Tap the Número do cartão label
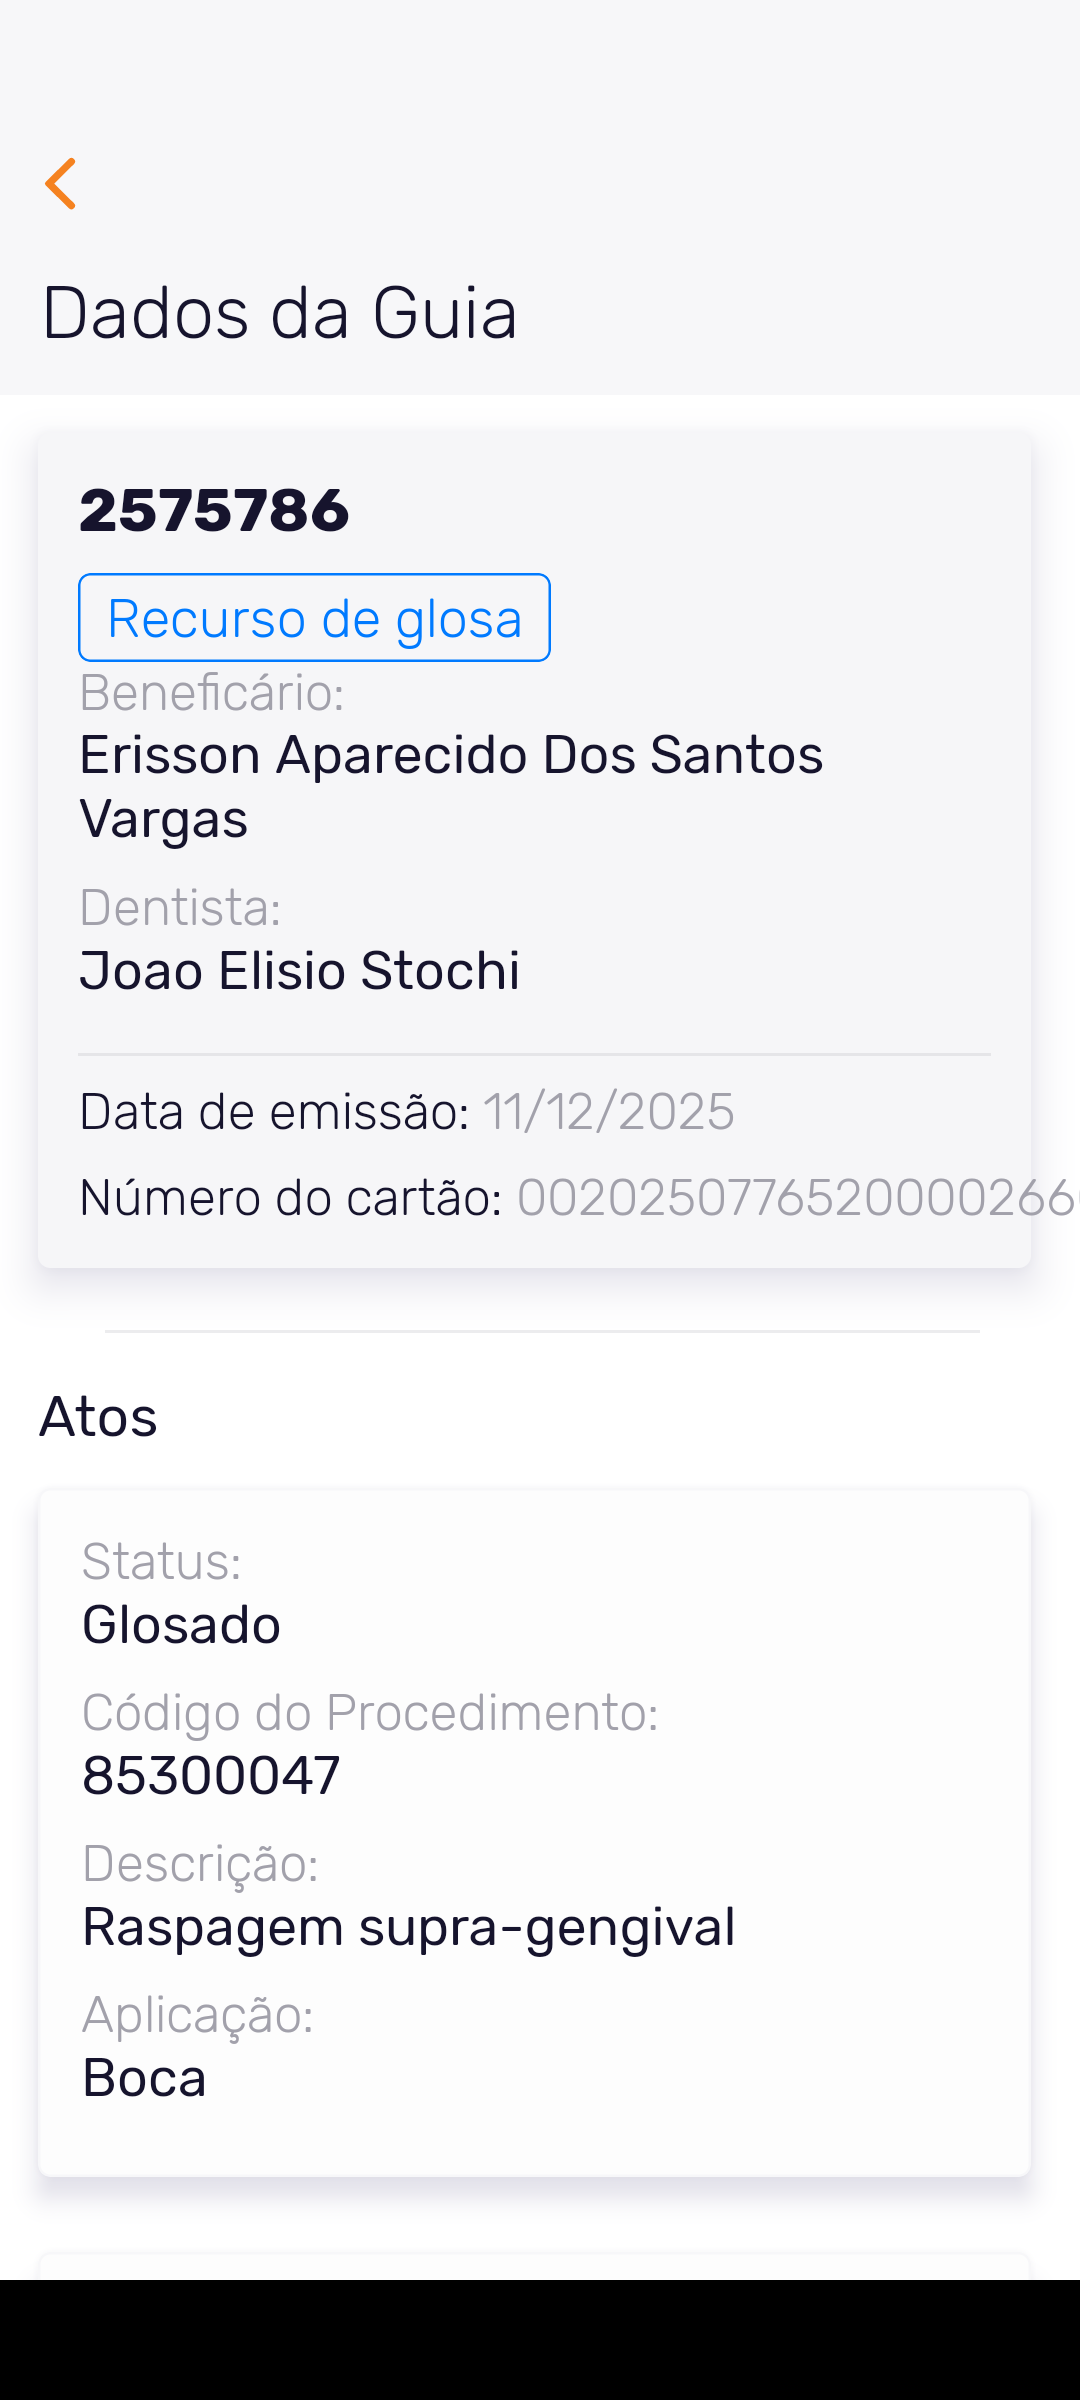Viewport: 1080px width, 2400px height. click(290, 1198)
